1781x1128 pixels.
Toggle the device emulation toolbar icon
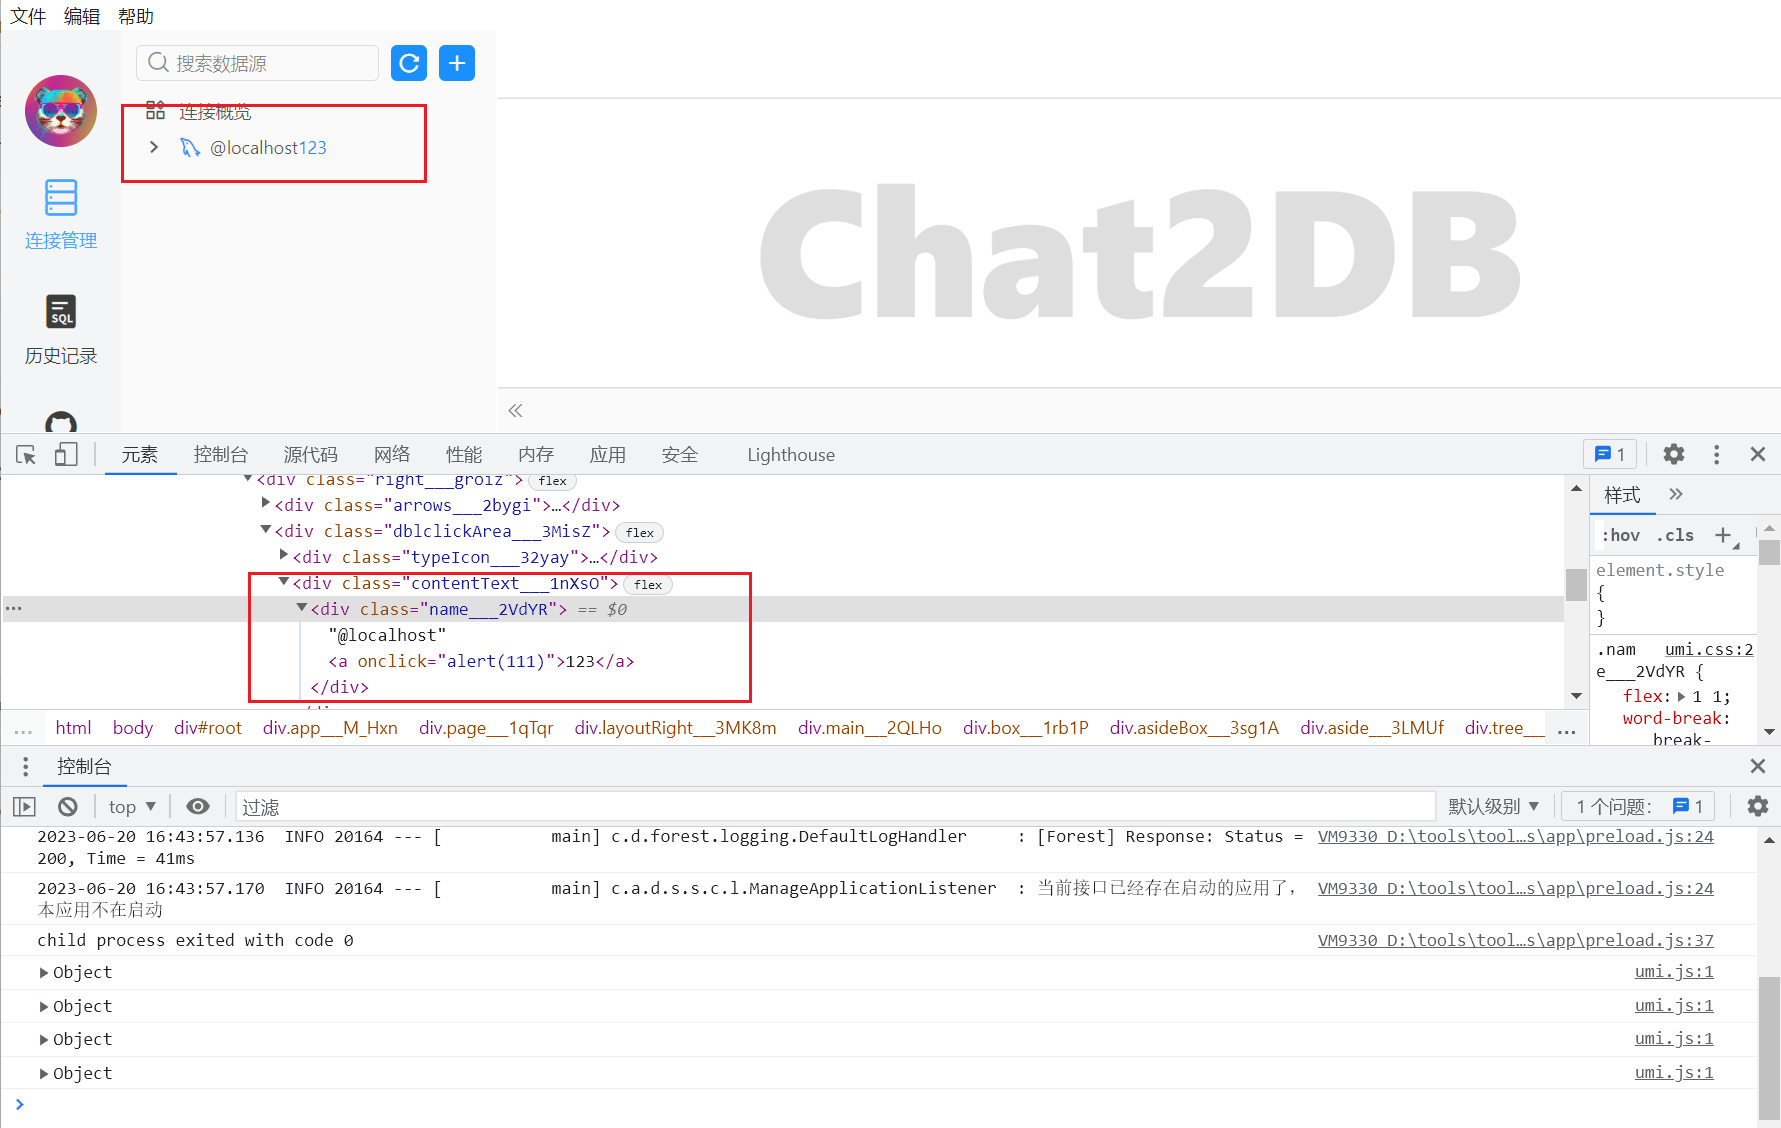tap(65, 454)
